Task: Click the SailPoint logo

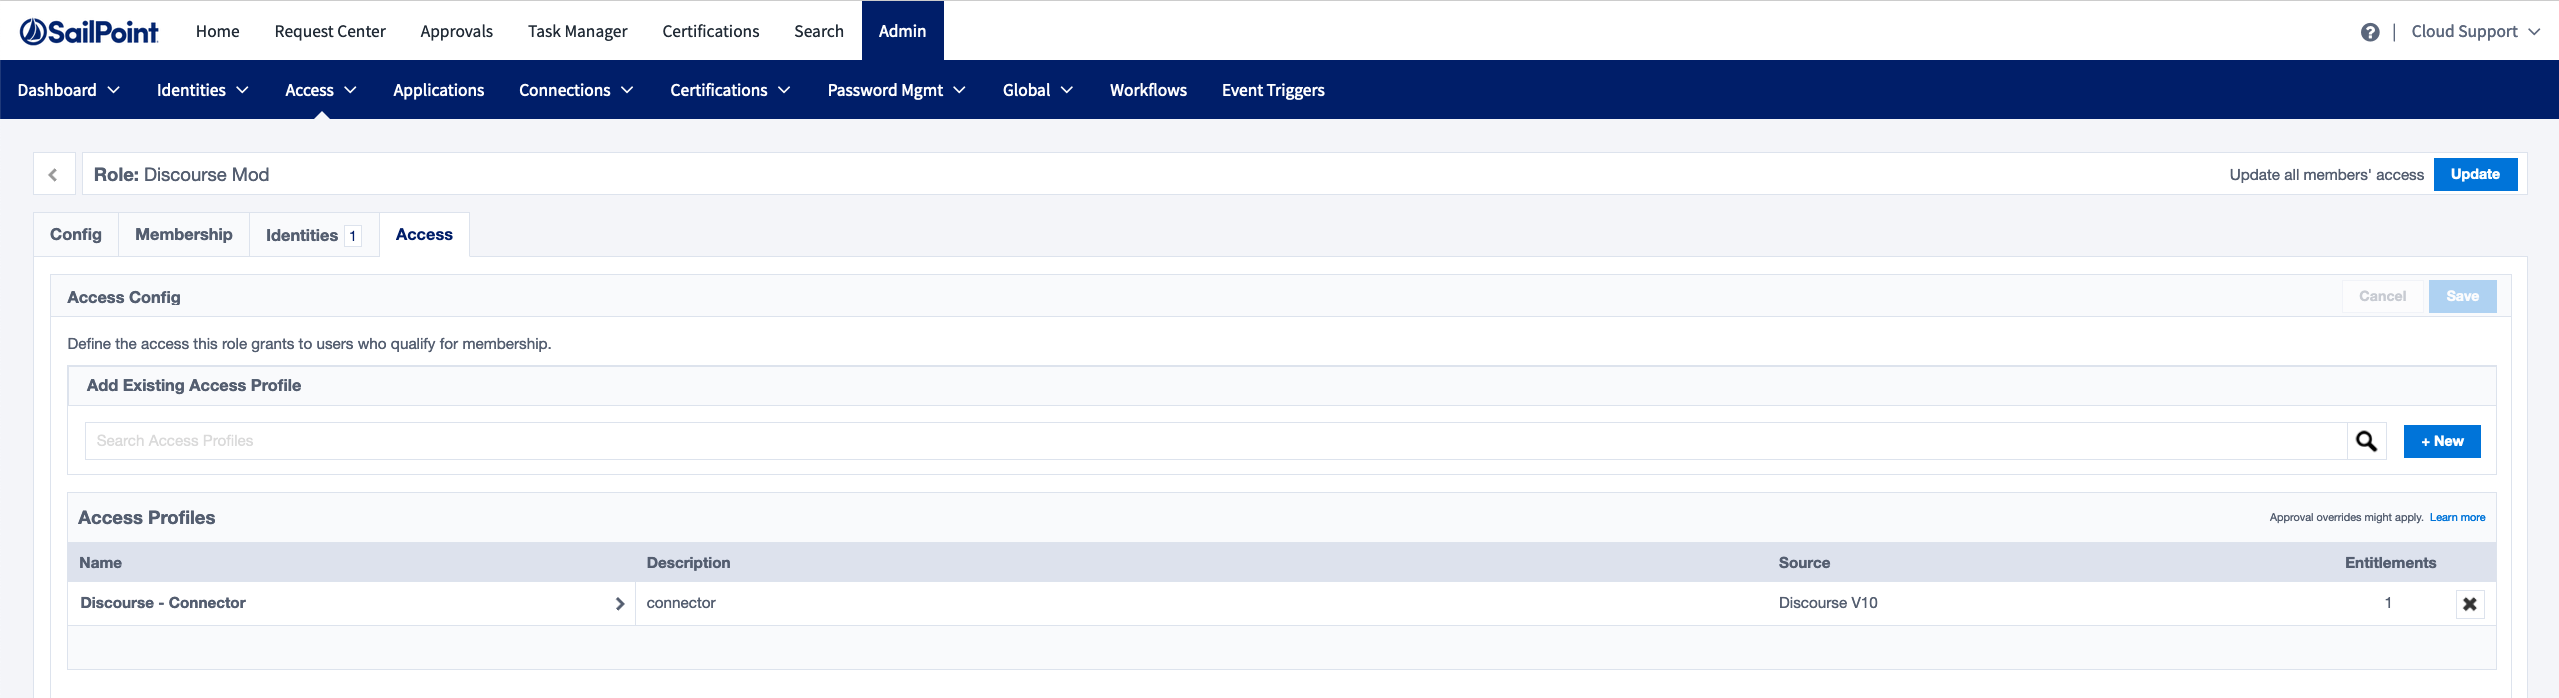Action: (x=89, y=32)
